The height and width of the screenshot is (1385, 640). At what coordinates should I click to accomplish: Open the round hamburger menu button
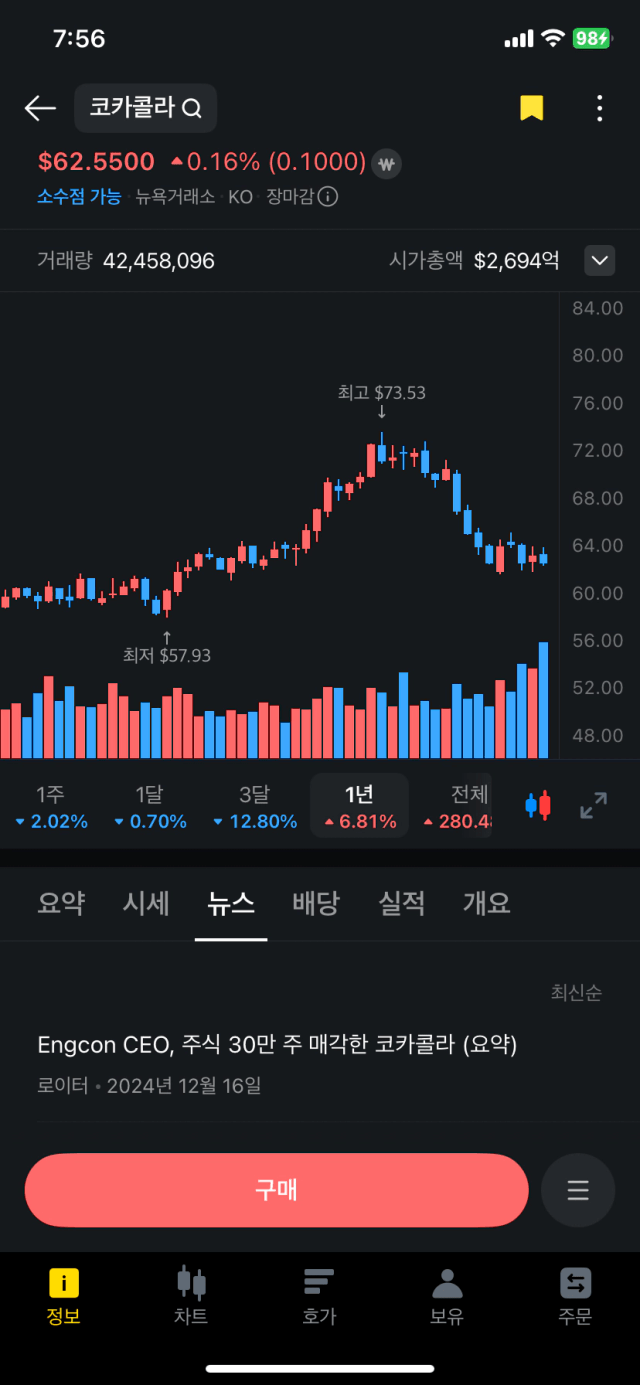click(x=578, y=1190)
